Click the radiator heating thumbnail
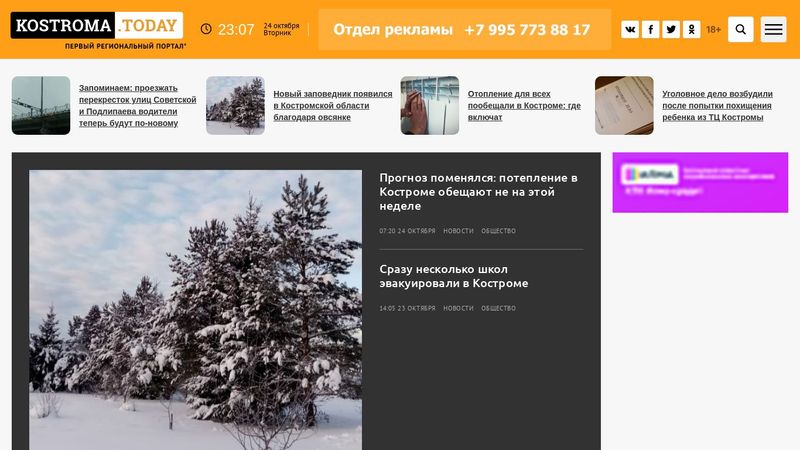This screenshot has width=800, height=450. click(x=430, y=106)
